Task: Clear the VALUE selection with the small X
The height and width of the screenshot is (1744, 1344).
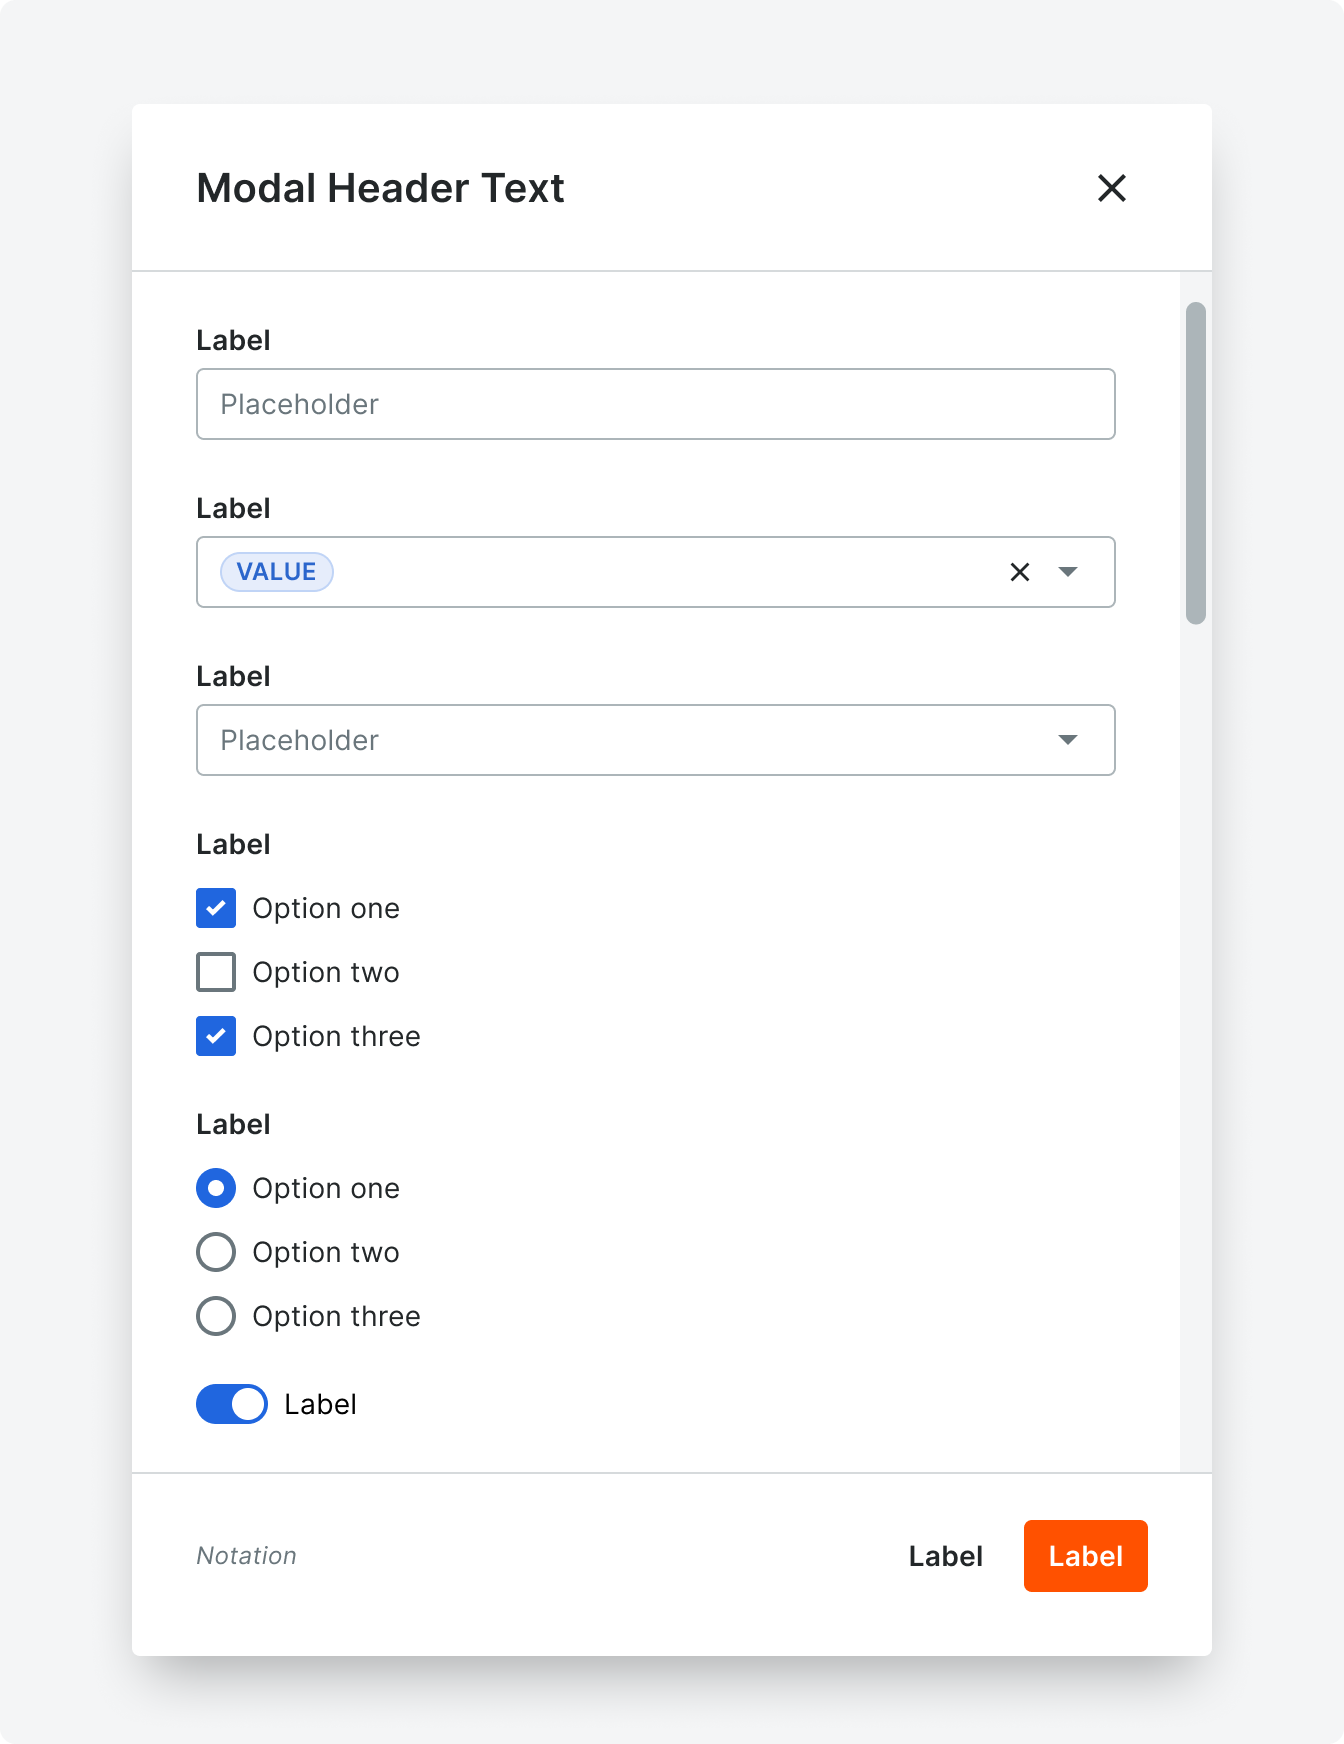Action: tap(1019, 572)
